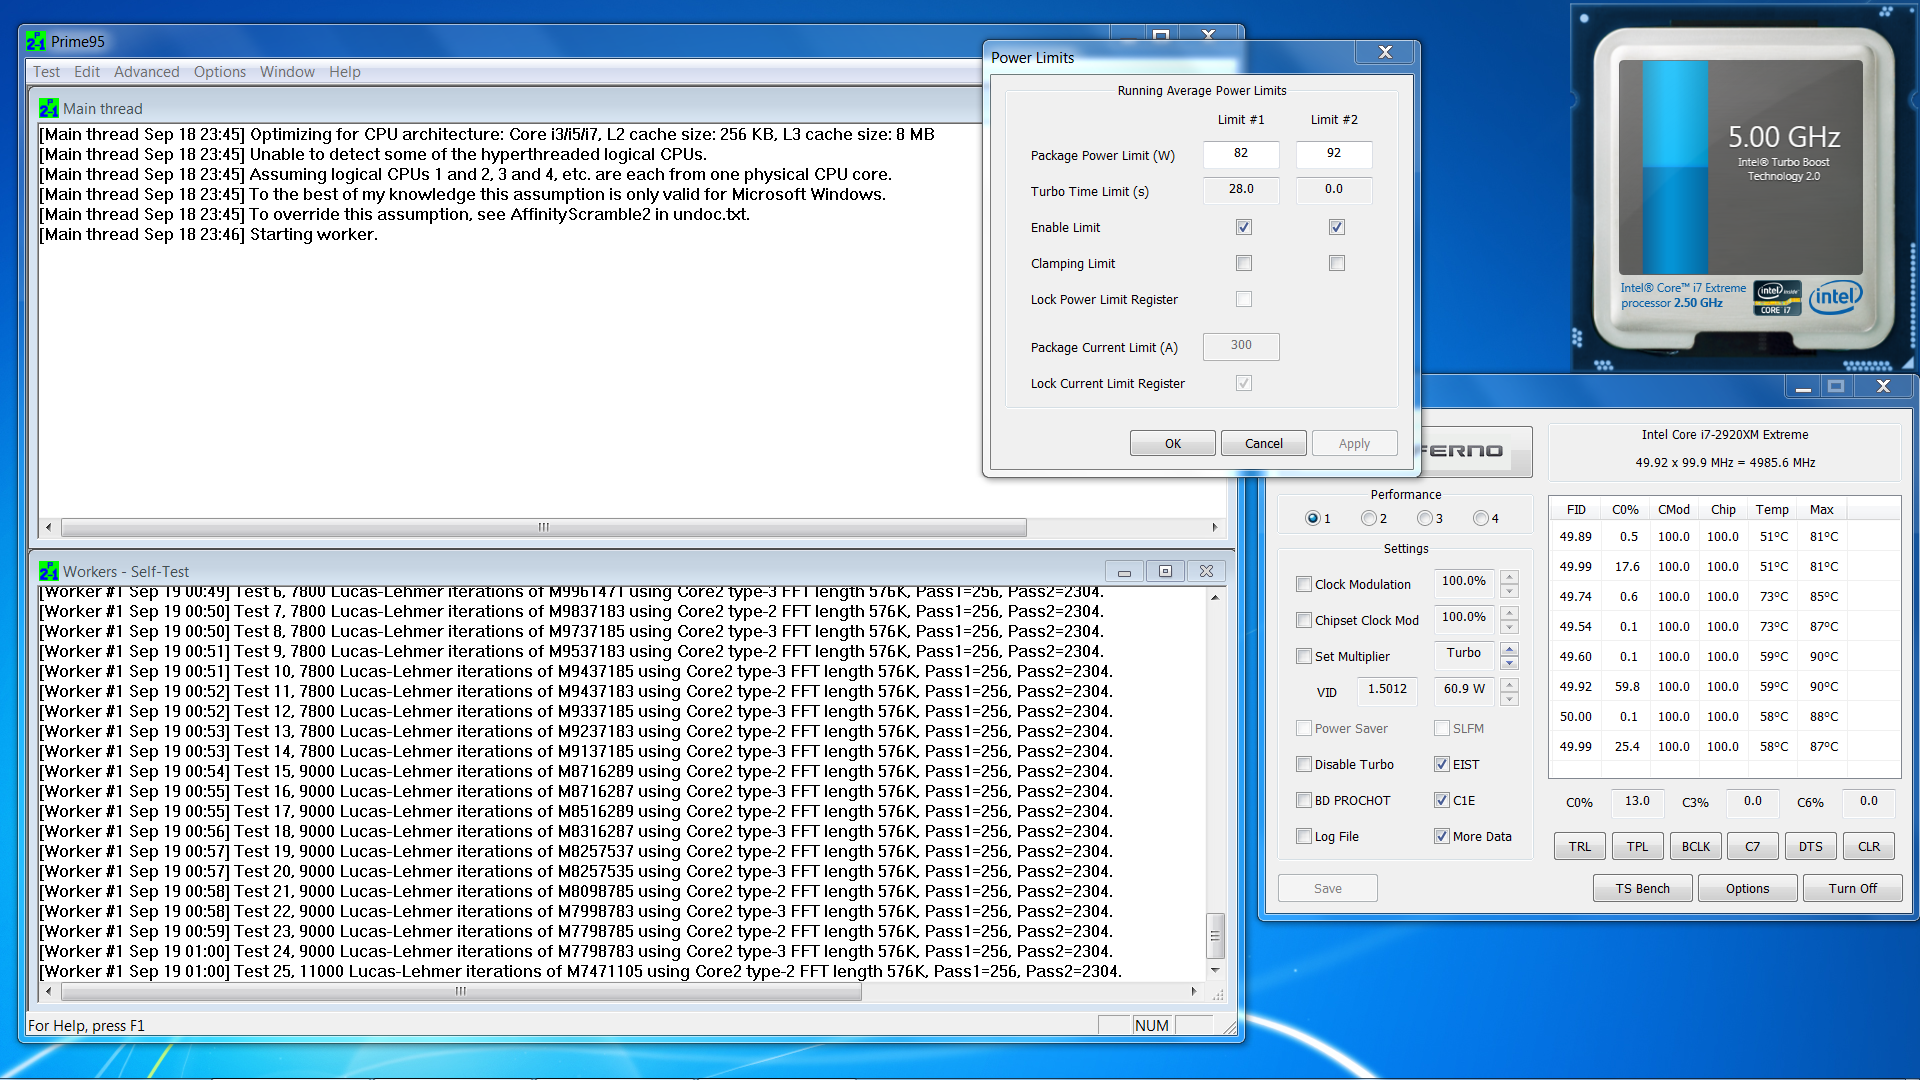Increase the 60.9 W power stepper
The width and height of the screenshot is (1920, 1080).
point(1510,684)
